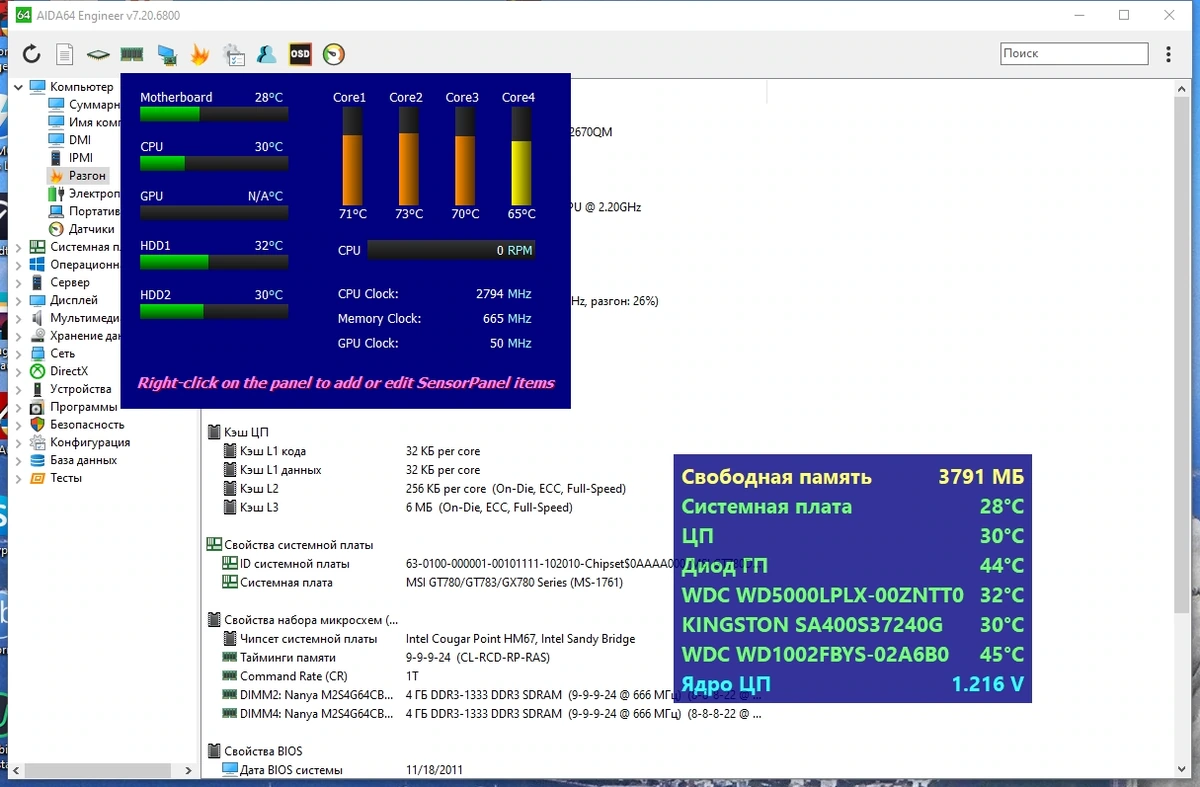This screenshot has height=787, width=1200.
Task: Click the Хранение данных drive icon
Action: (37, 336)
